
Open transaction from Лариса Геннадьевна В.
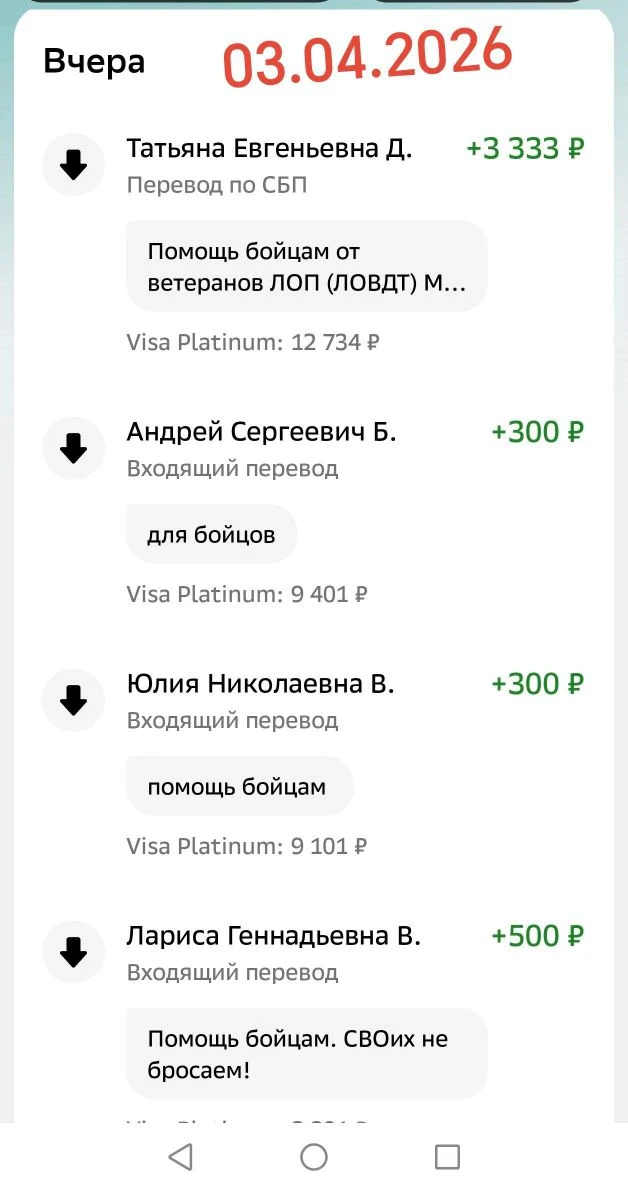[273, 936]
